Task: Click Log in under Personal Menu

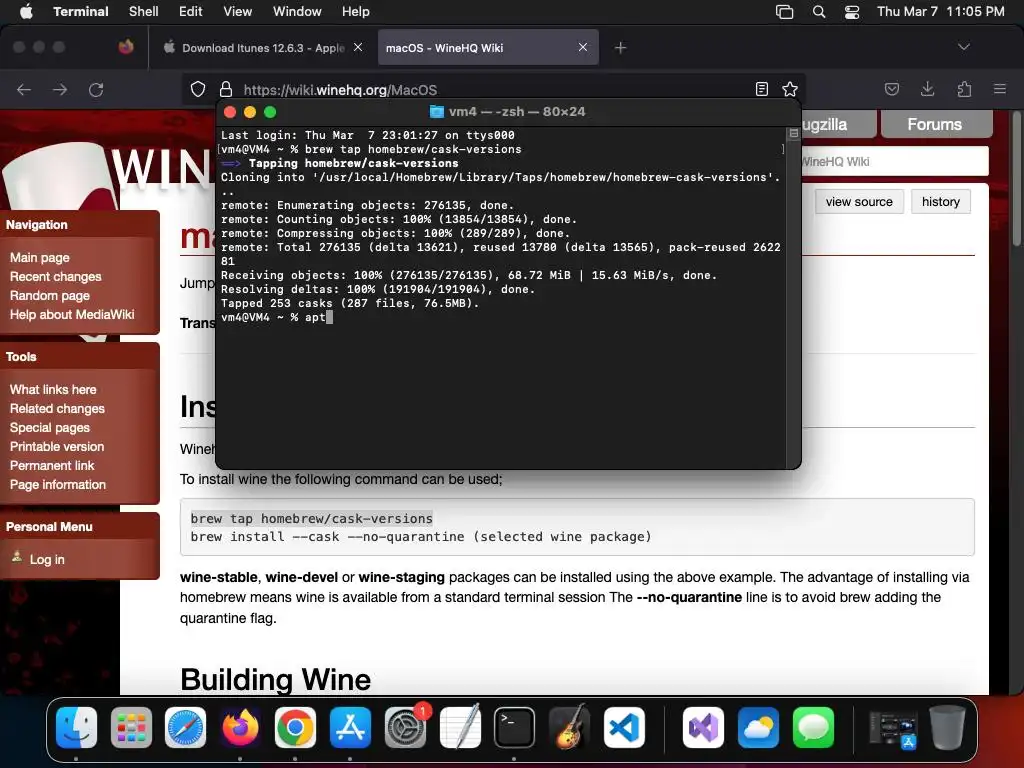Action: pos(47,559)
